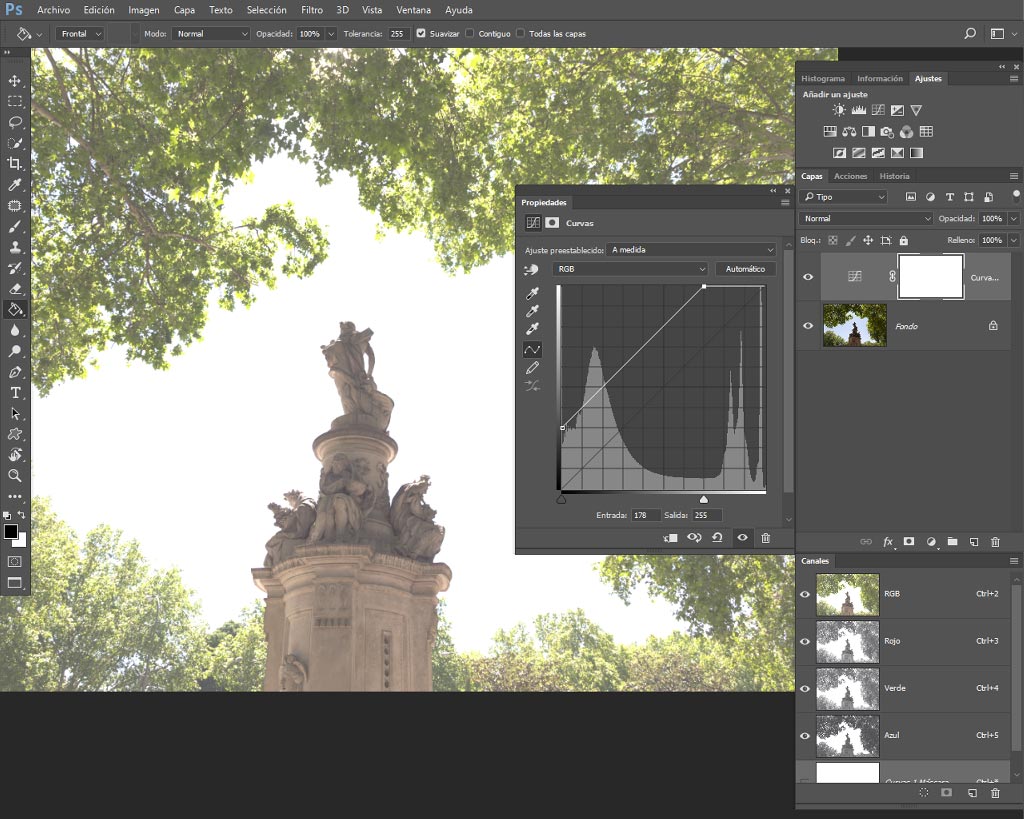The image size is (1024, 819).
Task: Click the white point slider under curve
Action: [x=703, y=500]
